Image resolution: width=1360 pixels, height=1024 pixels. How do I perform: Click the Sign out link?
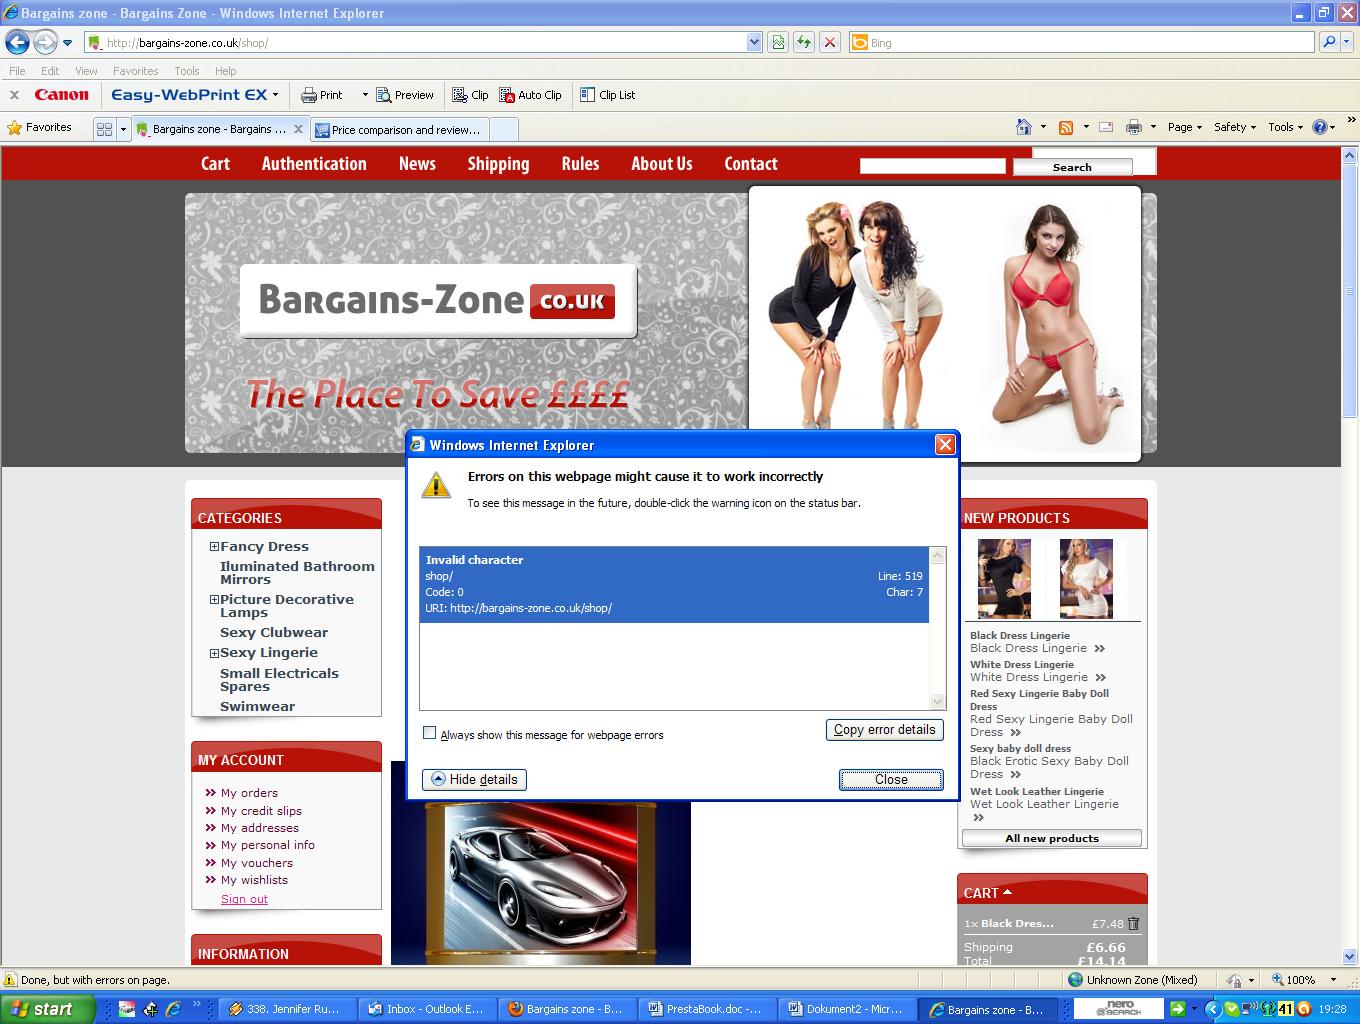tap(244, 899)
